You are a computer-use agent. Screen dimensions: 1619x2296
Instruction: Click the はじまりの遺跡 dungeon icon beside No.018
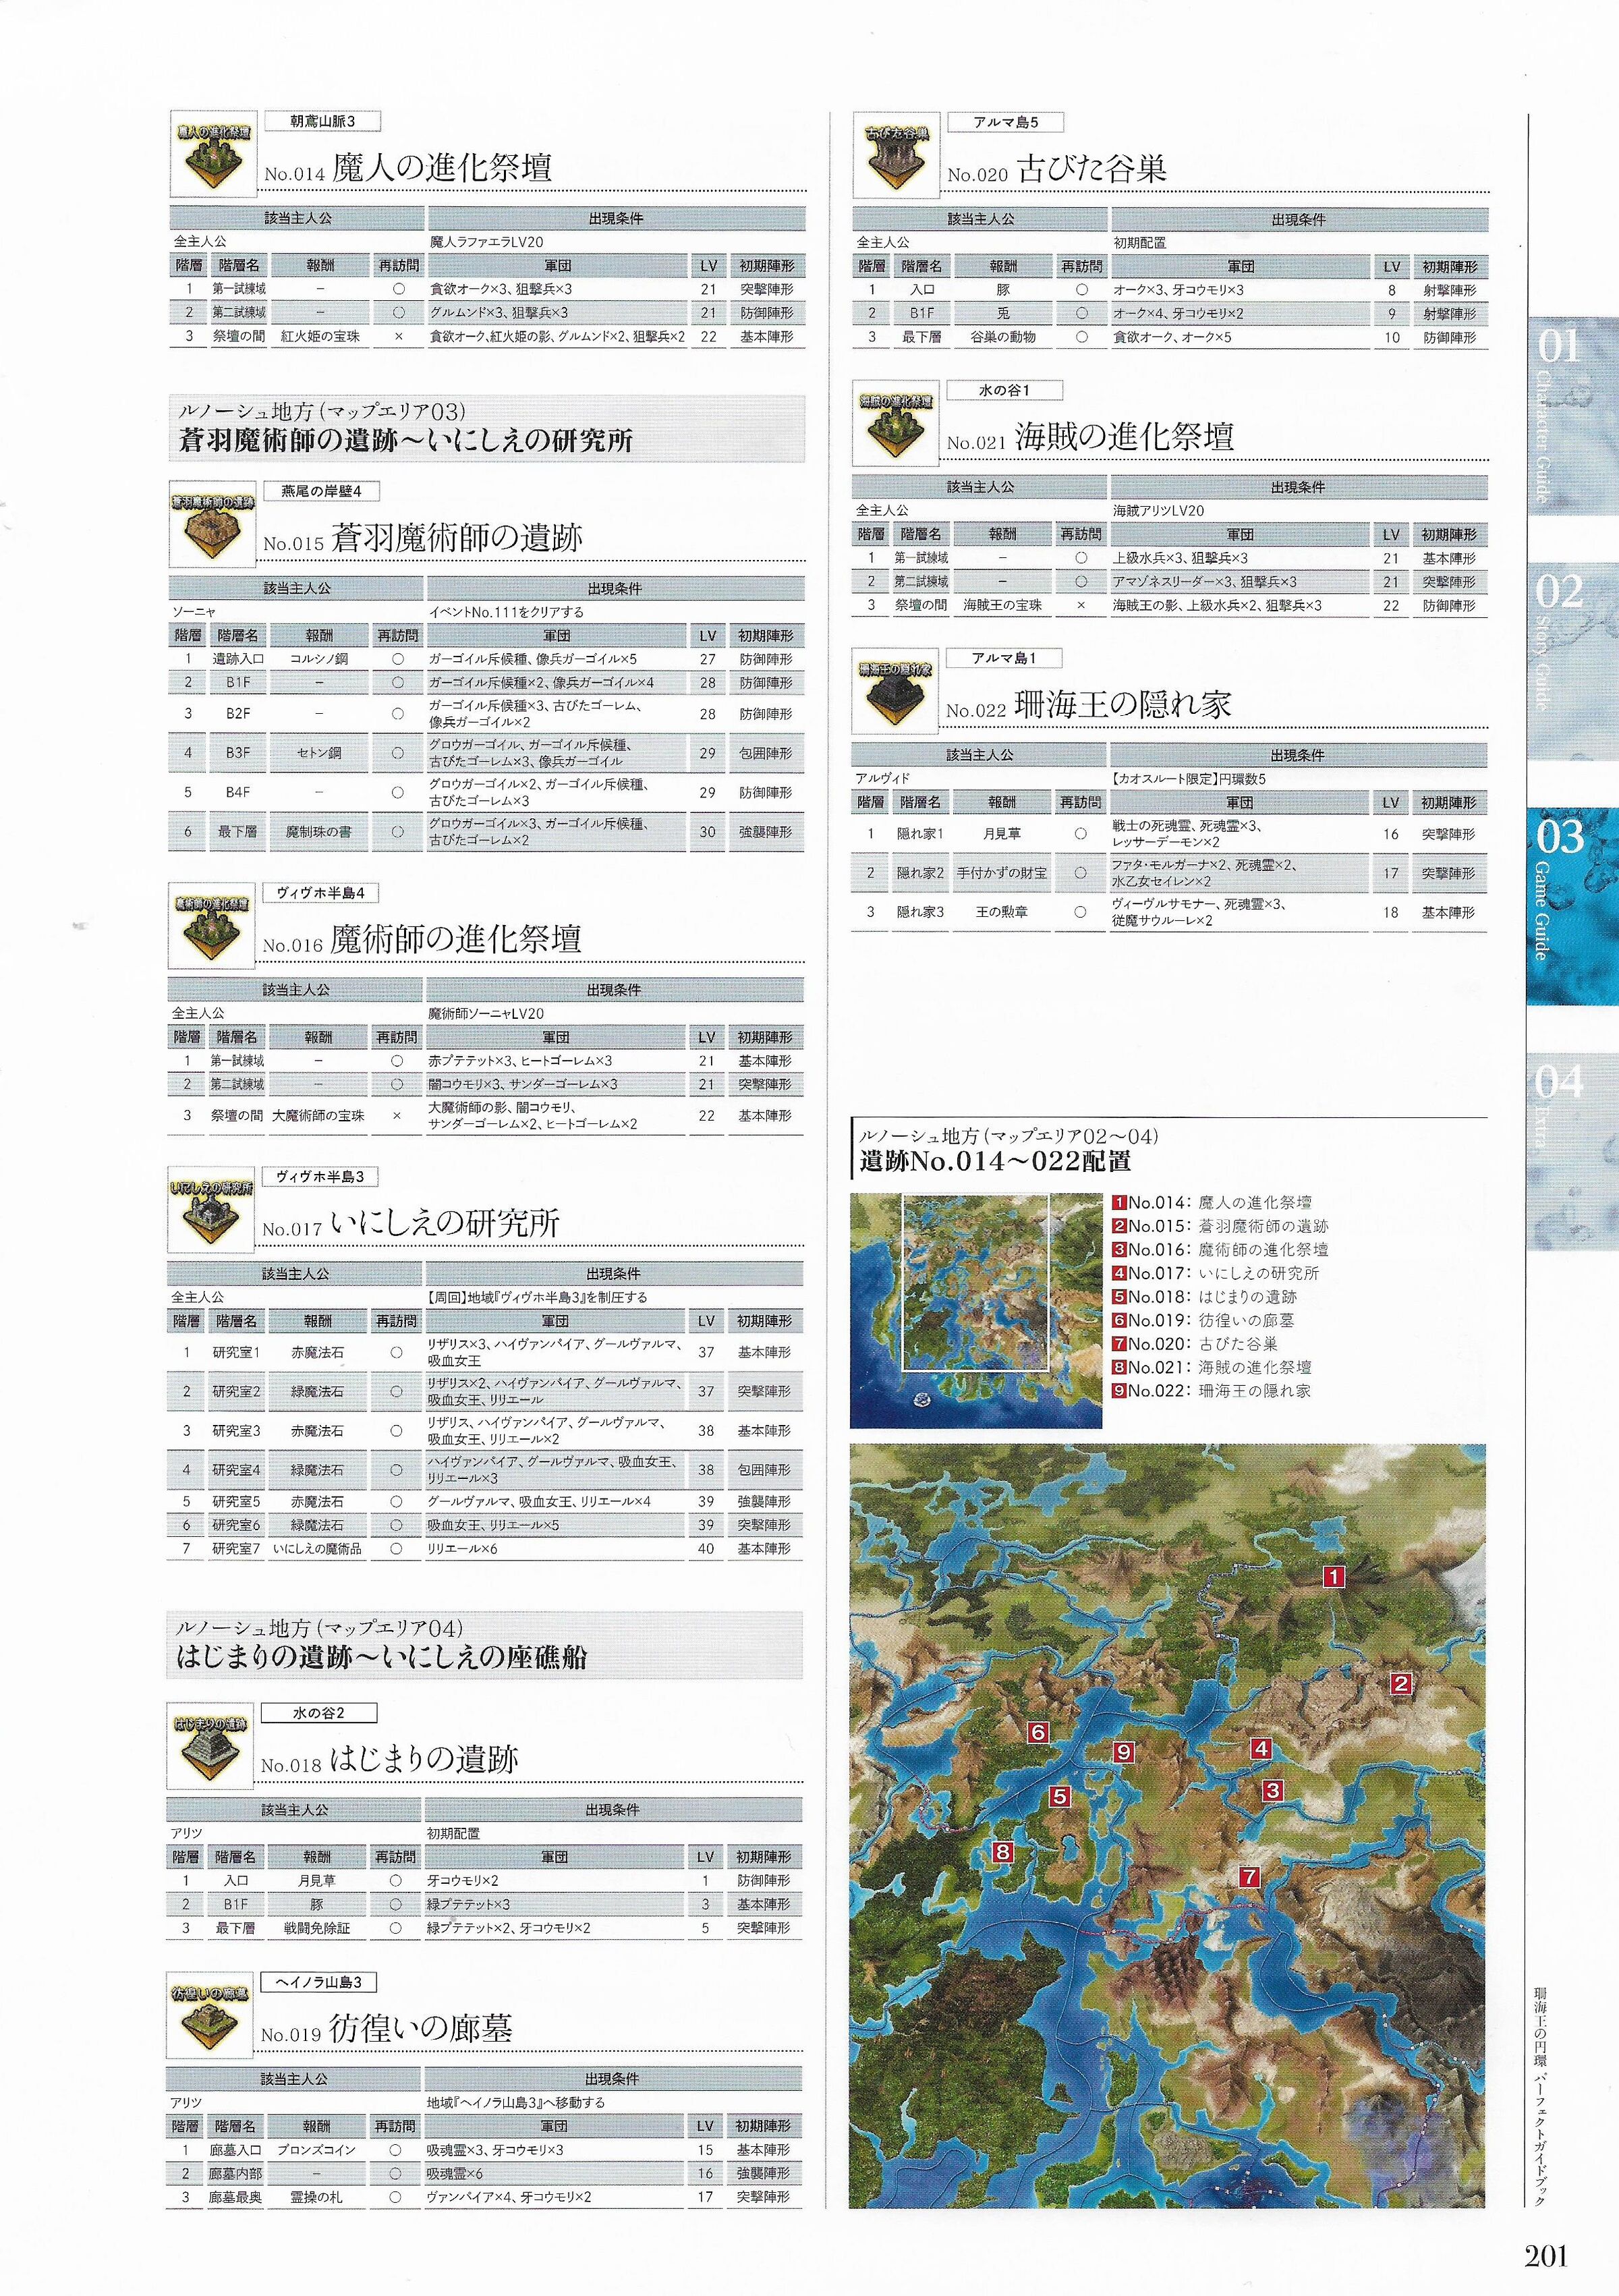pyautogui.click(x=209, y=1747)
